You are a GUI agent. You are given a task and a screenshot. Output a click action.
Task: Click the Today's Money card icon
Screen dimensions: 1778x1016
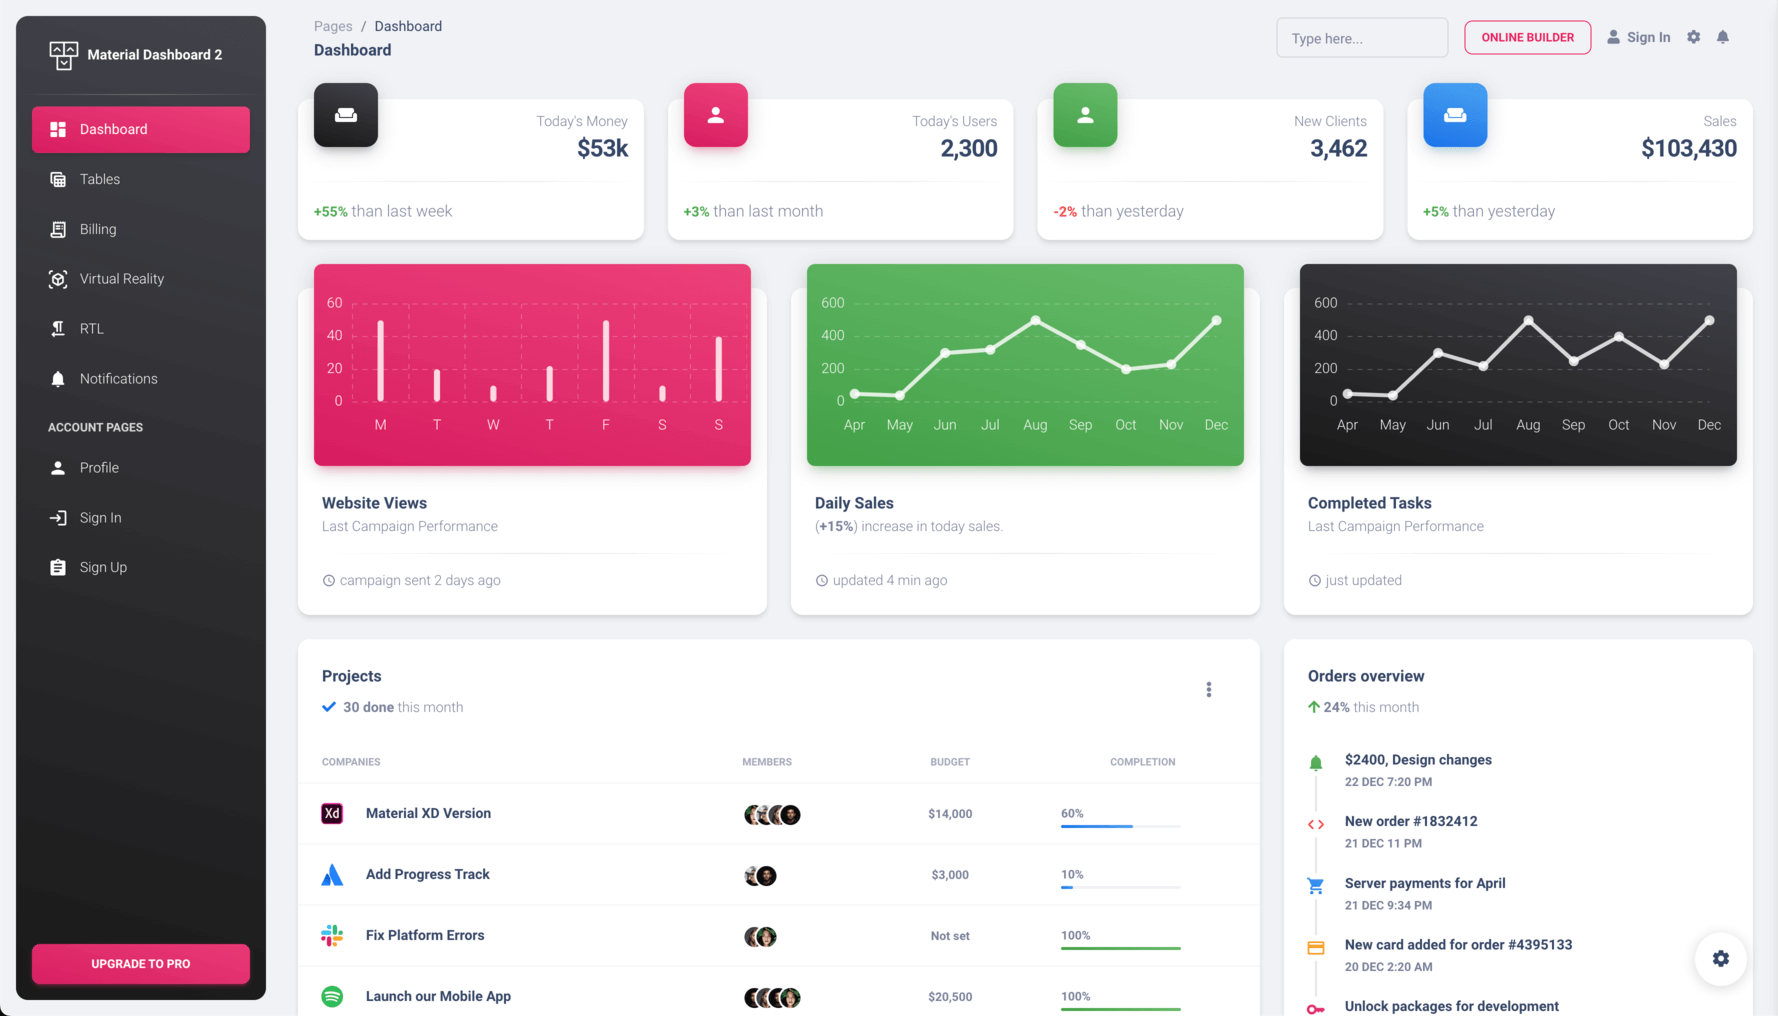pos(346,115)
